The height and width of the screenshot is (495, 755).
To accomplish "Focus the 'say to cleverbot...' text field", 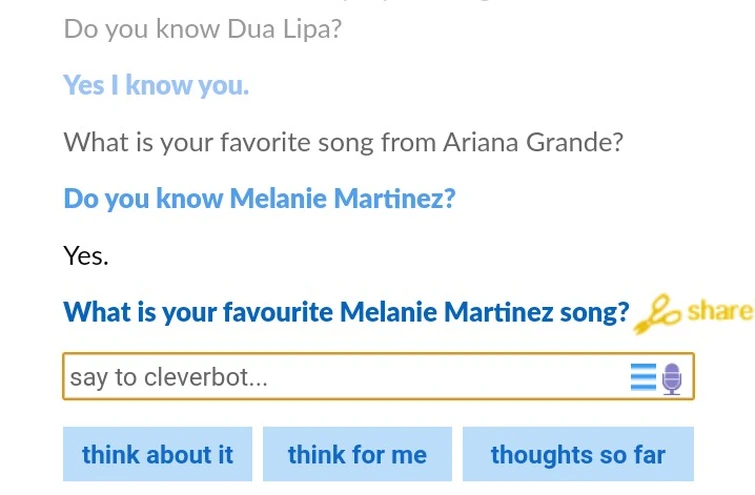I will (340, 377).
